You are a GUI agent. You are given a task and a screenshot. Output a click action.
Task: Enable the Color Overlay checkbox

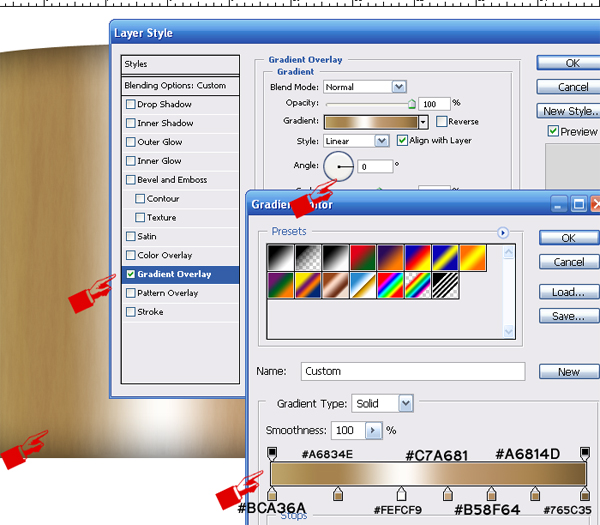point(130,255)
